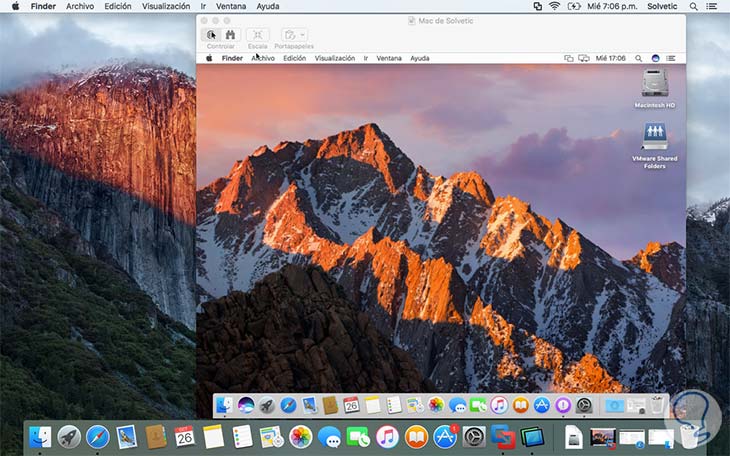Open Portapapeles clipboard dropdown arrow
Screen dimensions: 730x456
pos(303,35)
